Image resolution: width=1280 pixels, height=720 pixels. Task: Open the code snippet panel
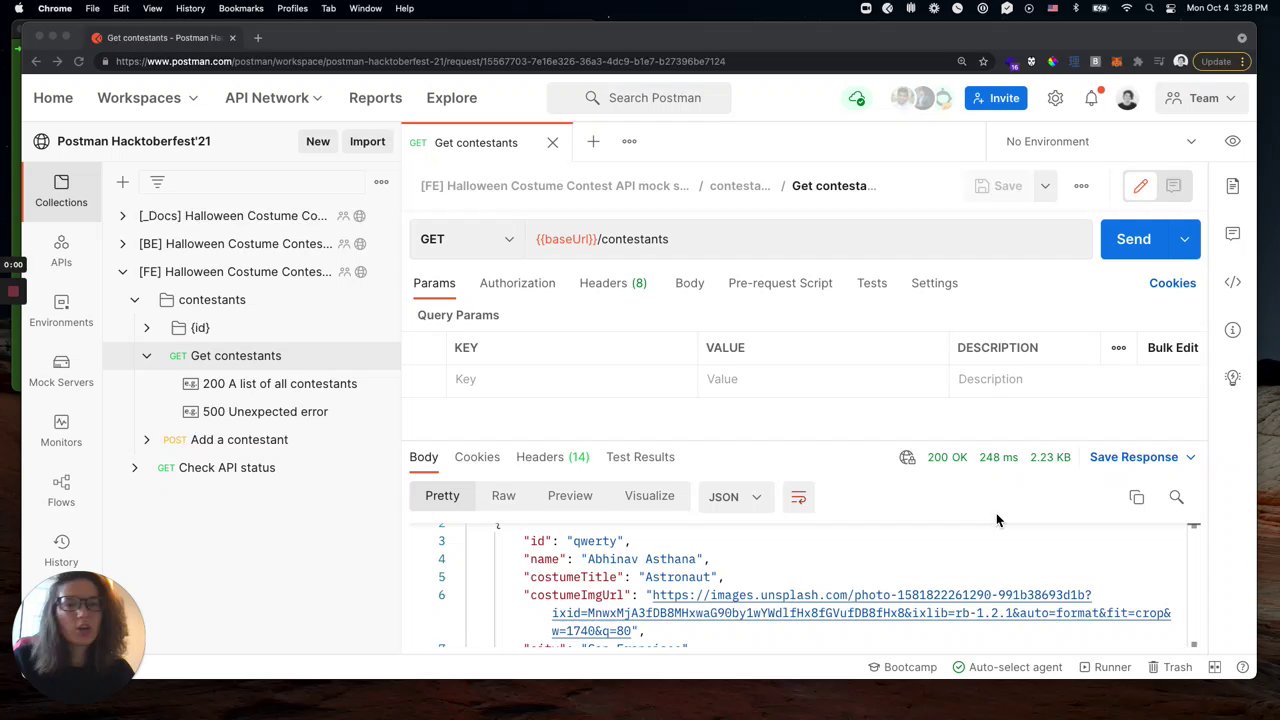pyautogui.click(x=1232, y=282)
